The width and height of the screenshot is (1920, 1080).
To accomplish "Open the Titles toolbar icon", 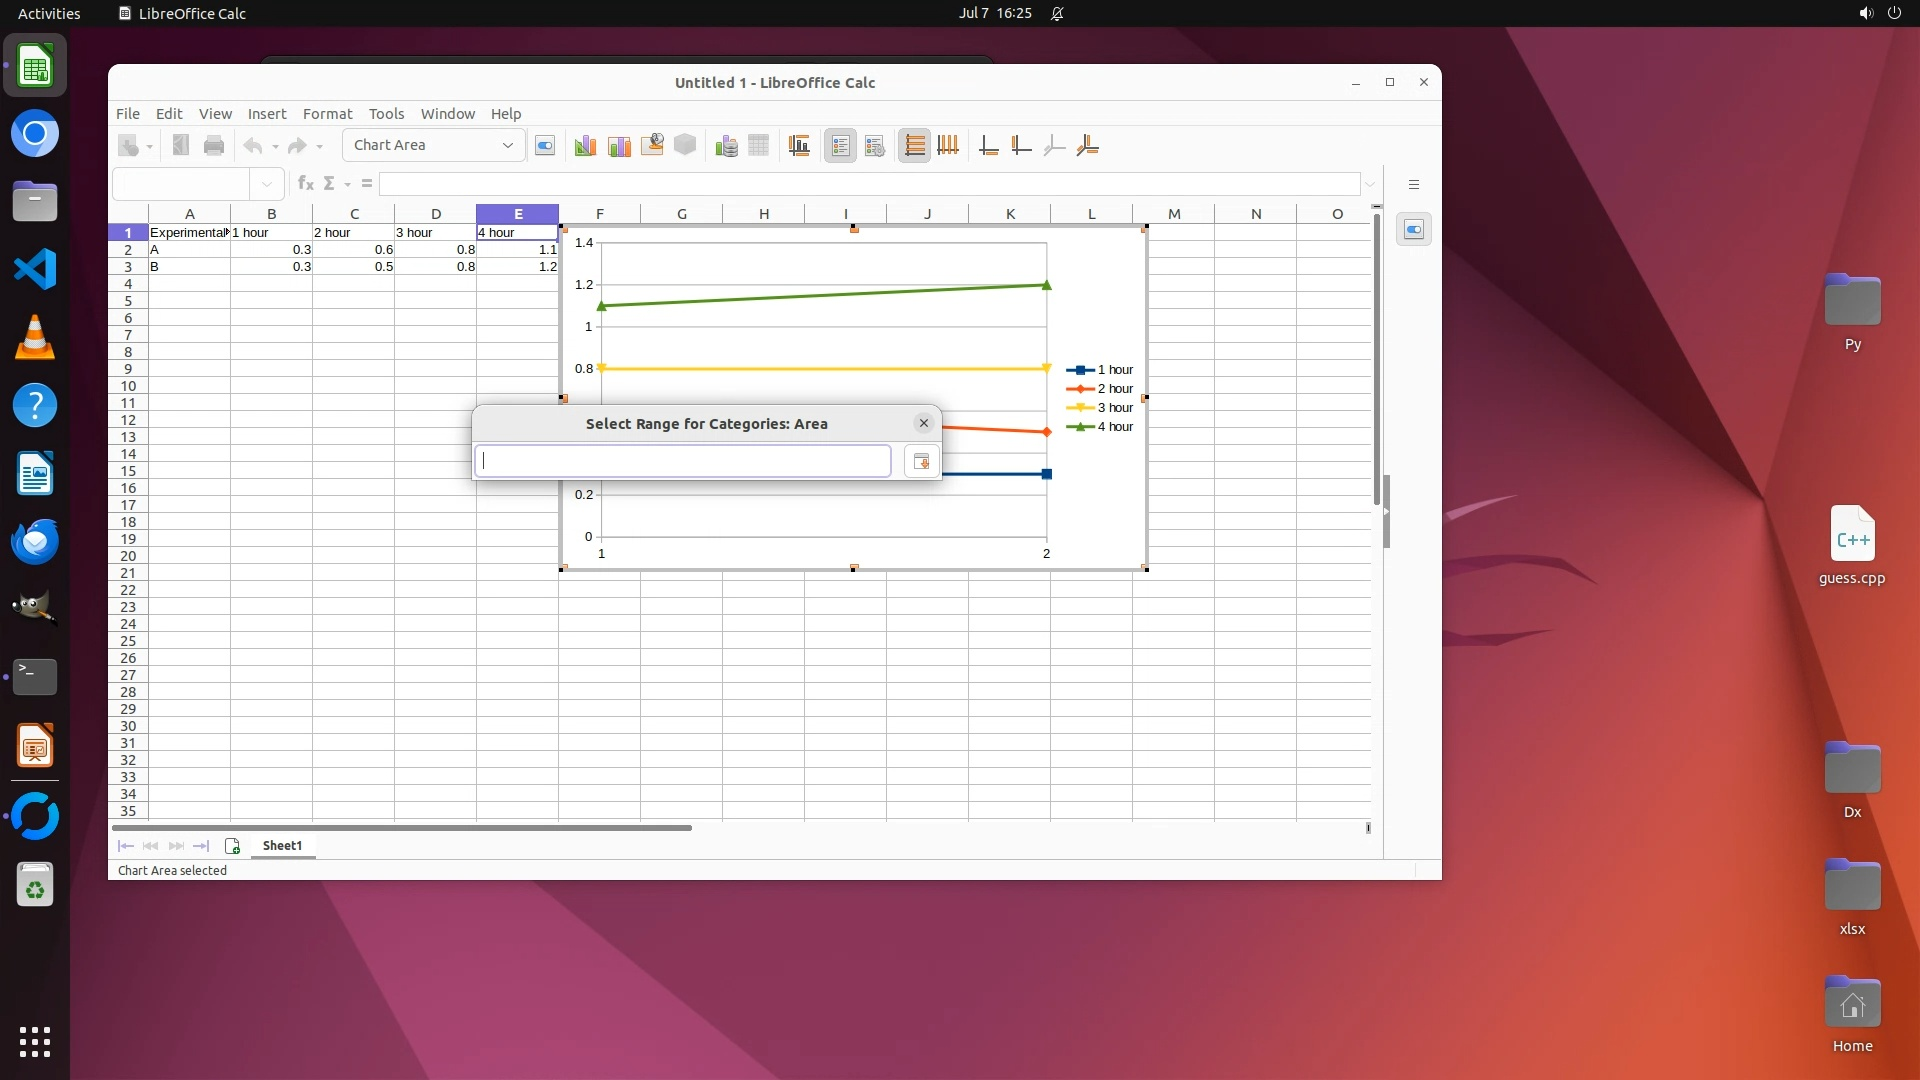I will click(x=799, y=146).
